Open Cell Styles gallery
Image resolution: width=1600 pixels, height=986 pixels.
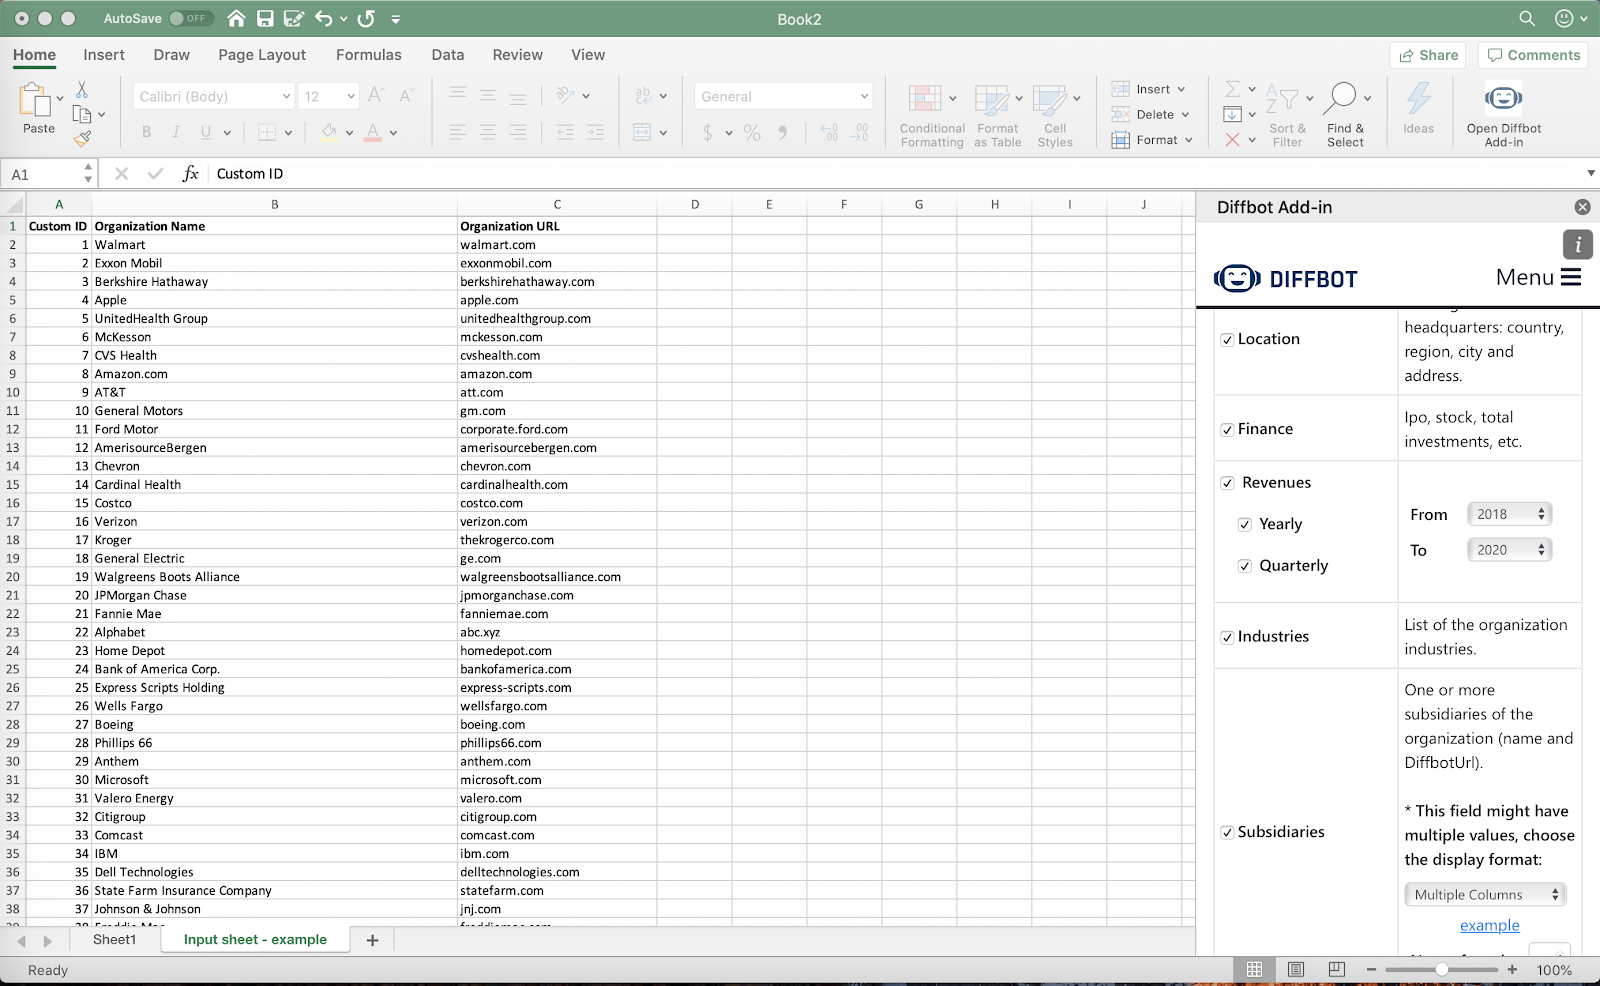tap(1055, 115)
